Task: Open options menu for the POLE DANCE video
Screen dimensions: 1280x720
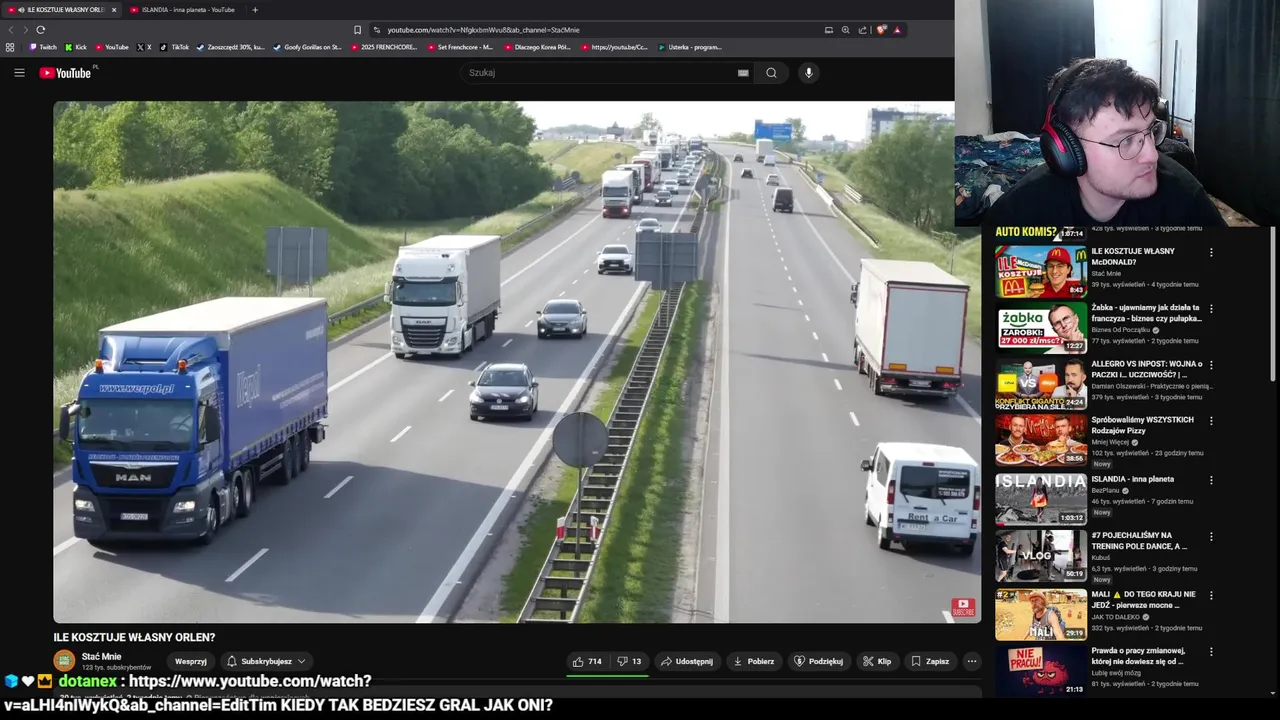Action: point(1211,537)
